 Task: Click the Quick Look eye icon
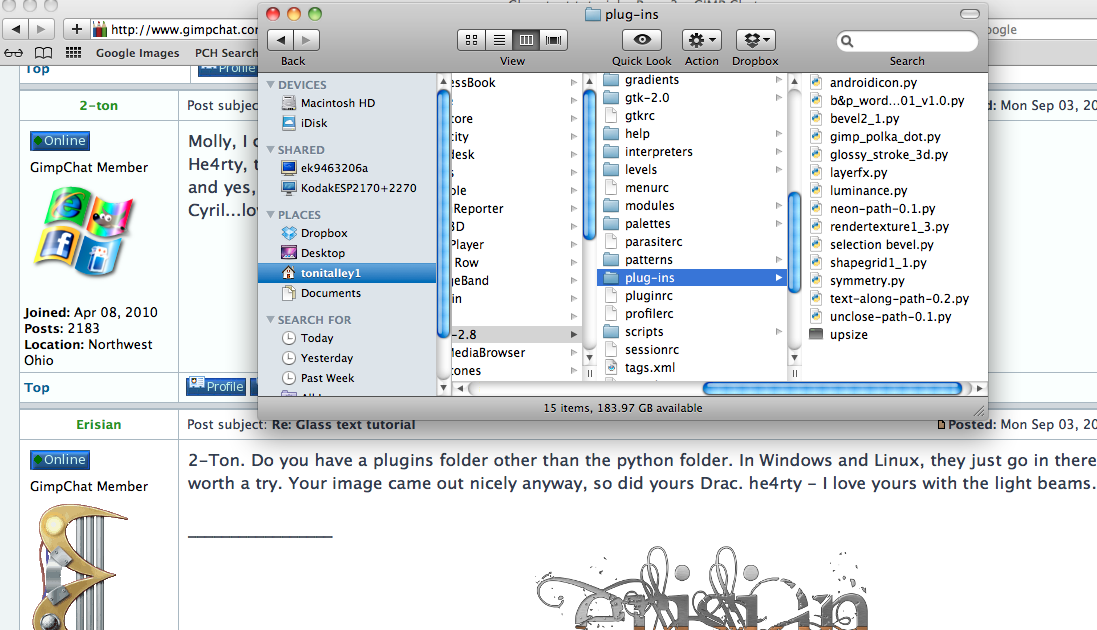click(x=641, y=40)
